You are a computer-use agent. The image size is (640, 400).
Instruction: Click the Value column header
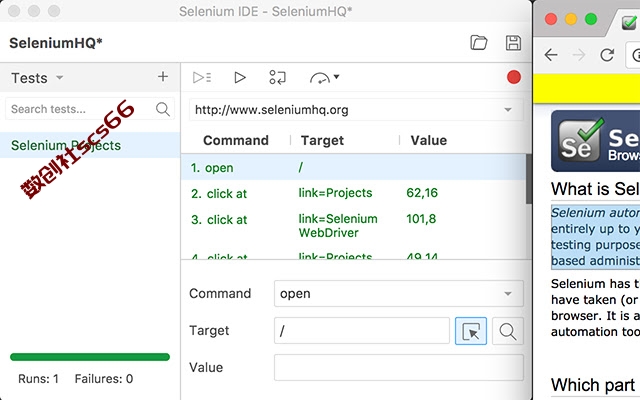point(429,140)
